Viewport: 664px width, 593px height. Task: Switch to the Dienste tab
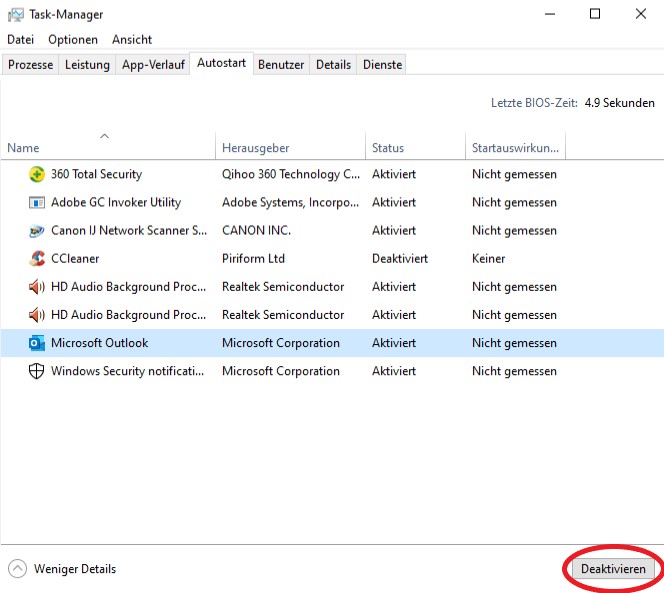tap(382, 64)
